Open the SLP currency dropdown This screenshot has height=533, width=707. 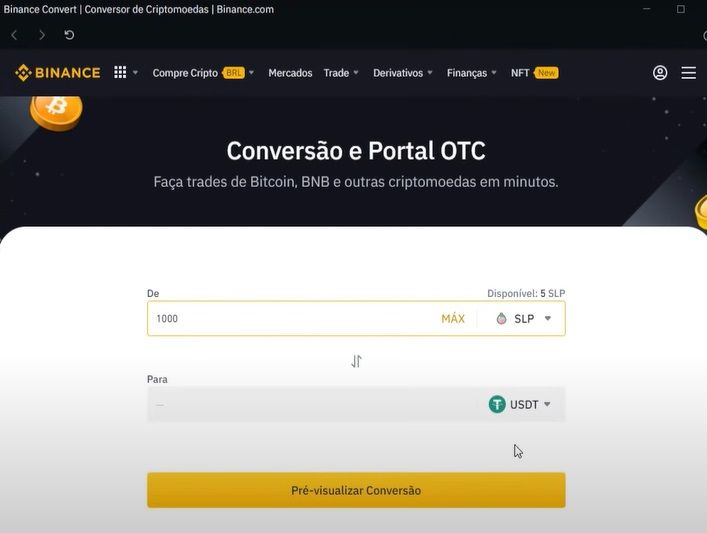click(x=523, y=319)
